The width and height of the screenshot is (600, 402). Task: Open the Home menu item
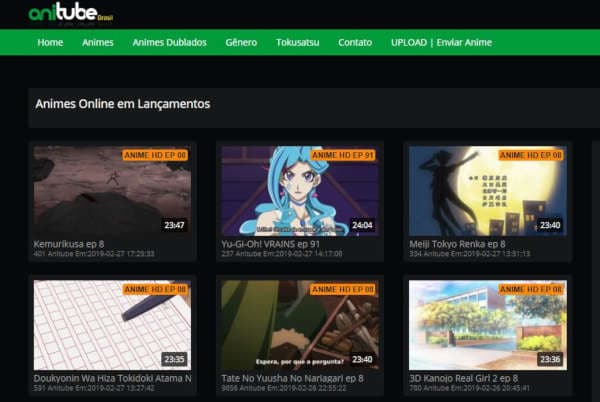[x=50, y=42]
